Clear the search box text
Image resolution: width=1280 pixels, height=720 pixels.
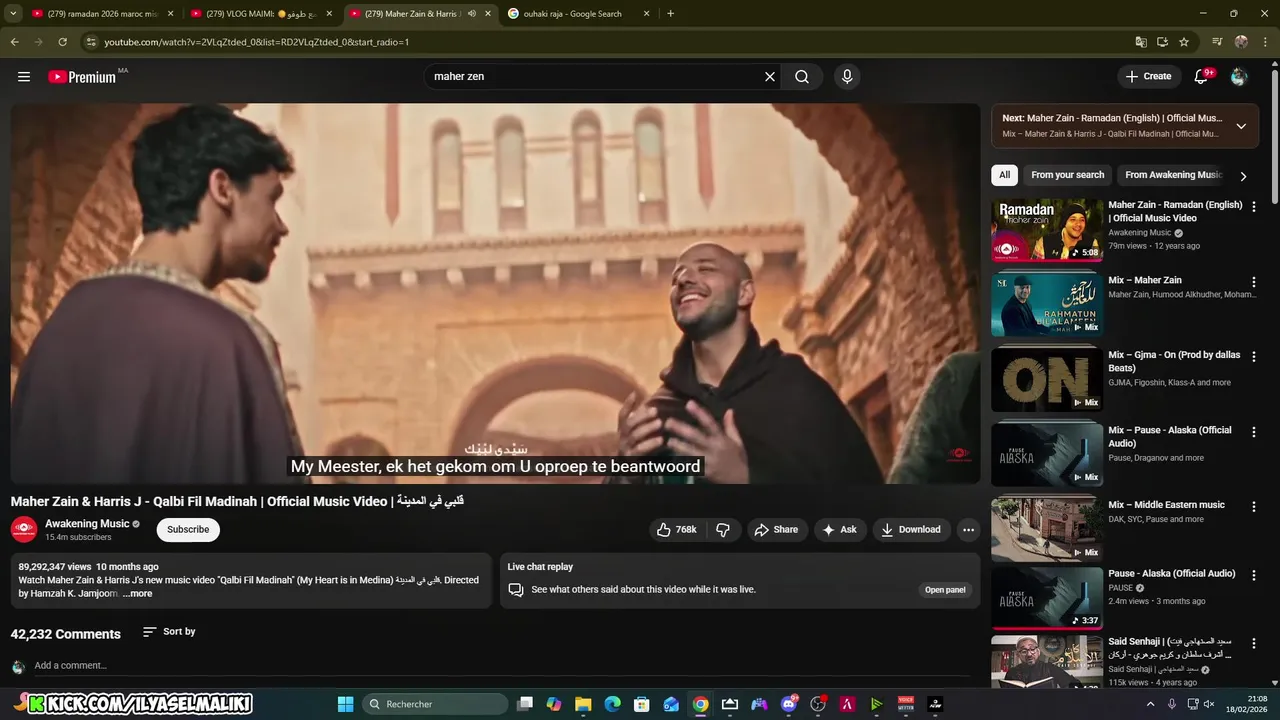click(770, 77)
